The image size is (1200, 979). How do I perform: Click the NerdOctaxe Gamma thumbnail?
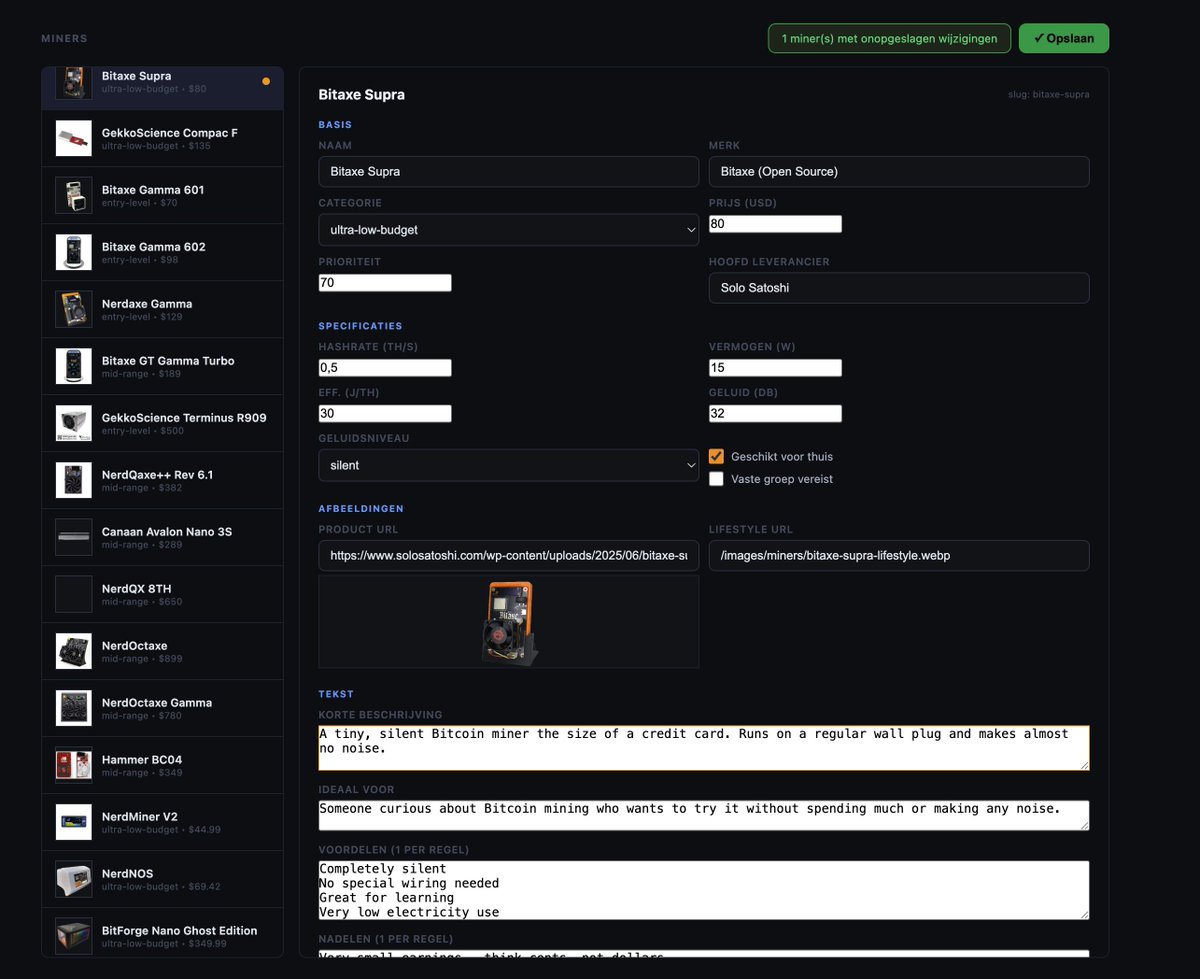click(x=74, y=708)
